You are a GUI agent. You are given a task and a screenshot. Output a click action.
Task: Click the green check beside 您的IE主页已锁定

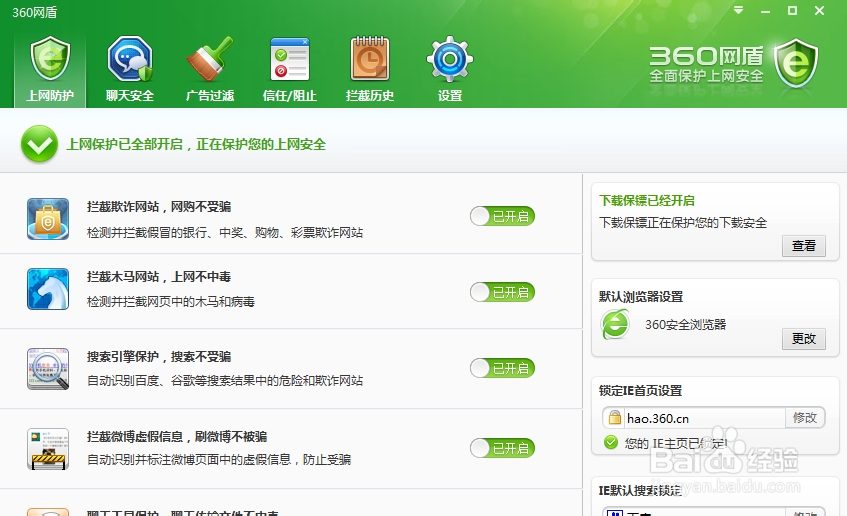611,443
